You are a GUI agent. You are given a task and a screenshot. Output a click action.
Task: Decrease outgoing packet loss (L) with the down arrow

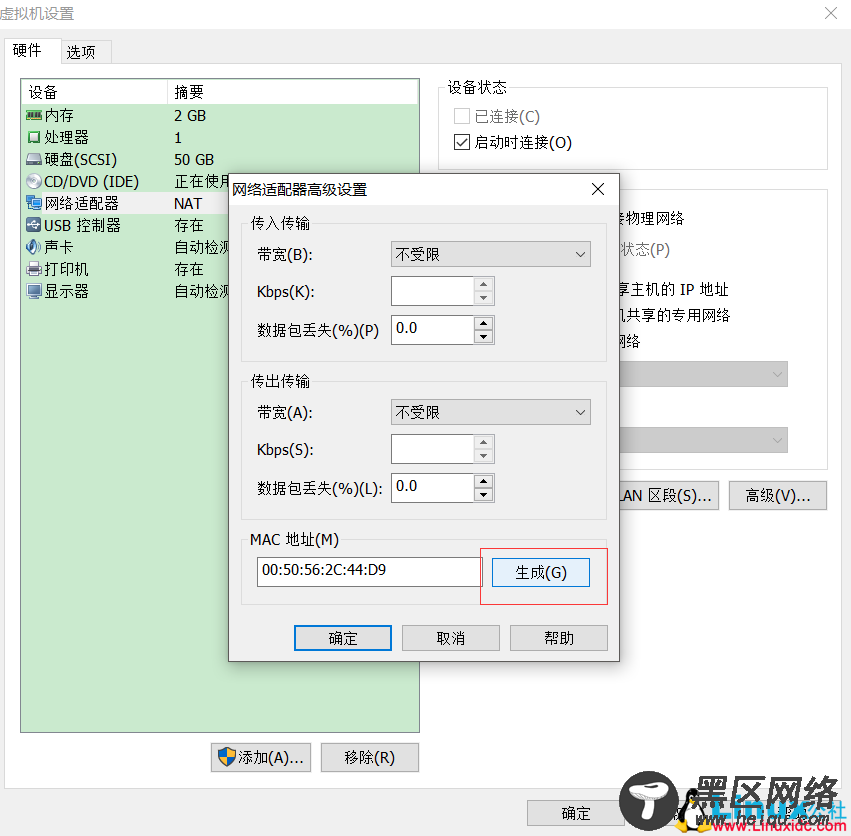(484, 495)
